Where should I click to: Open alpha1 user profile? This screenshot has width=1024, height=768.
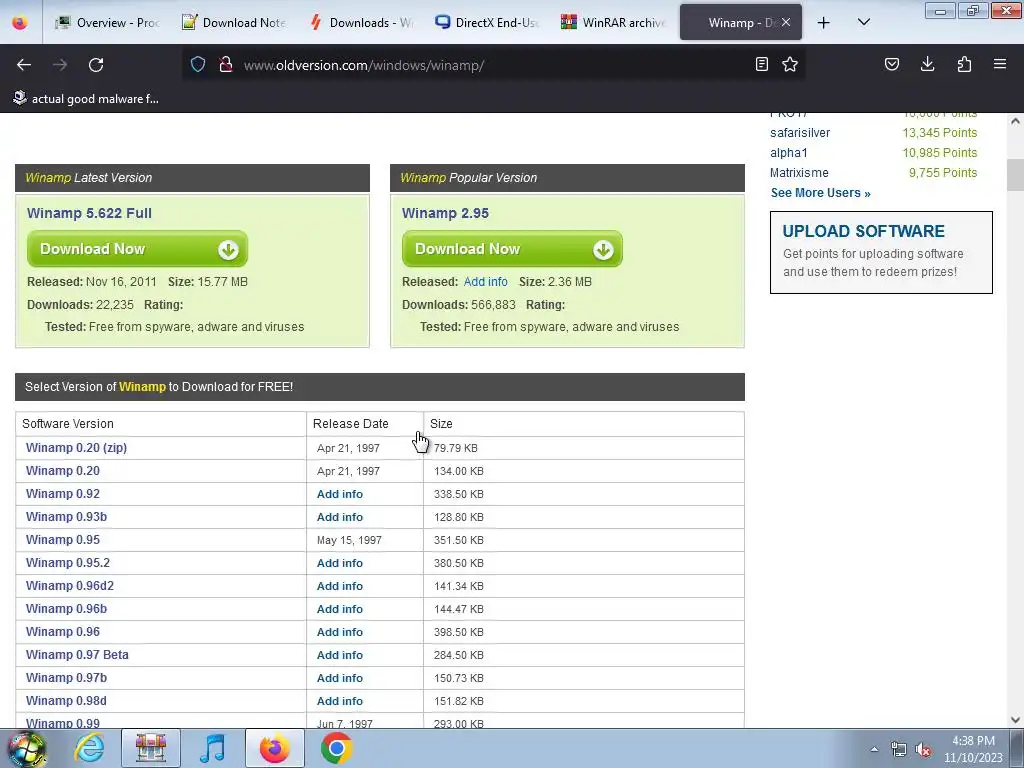pyautogui.click(x=788, y=153)
